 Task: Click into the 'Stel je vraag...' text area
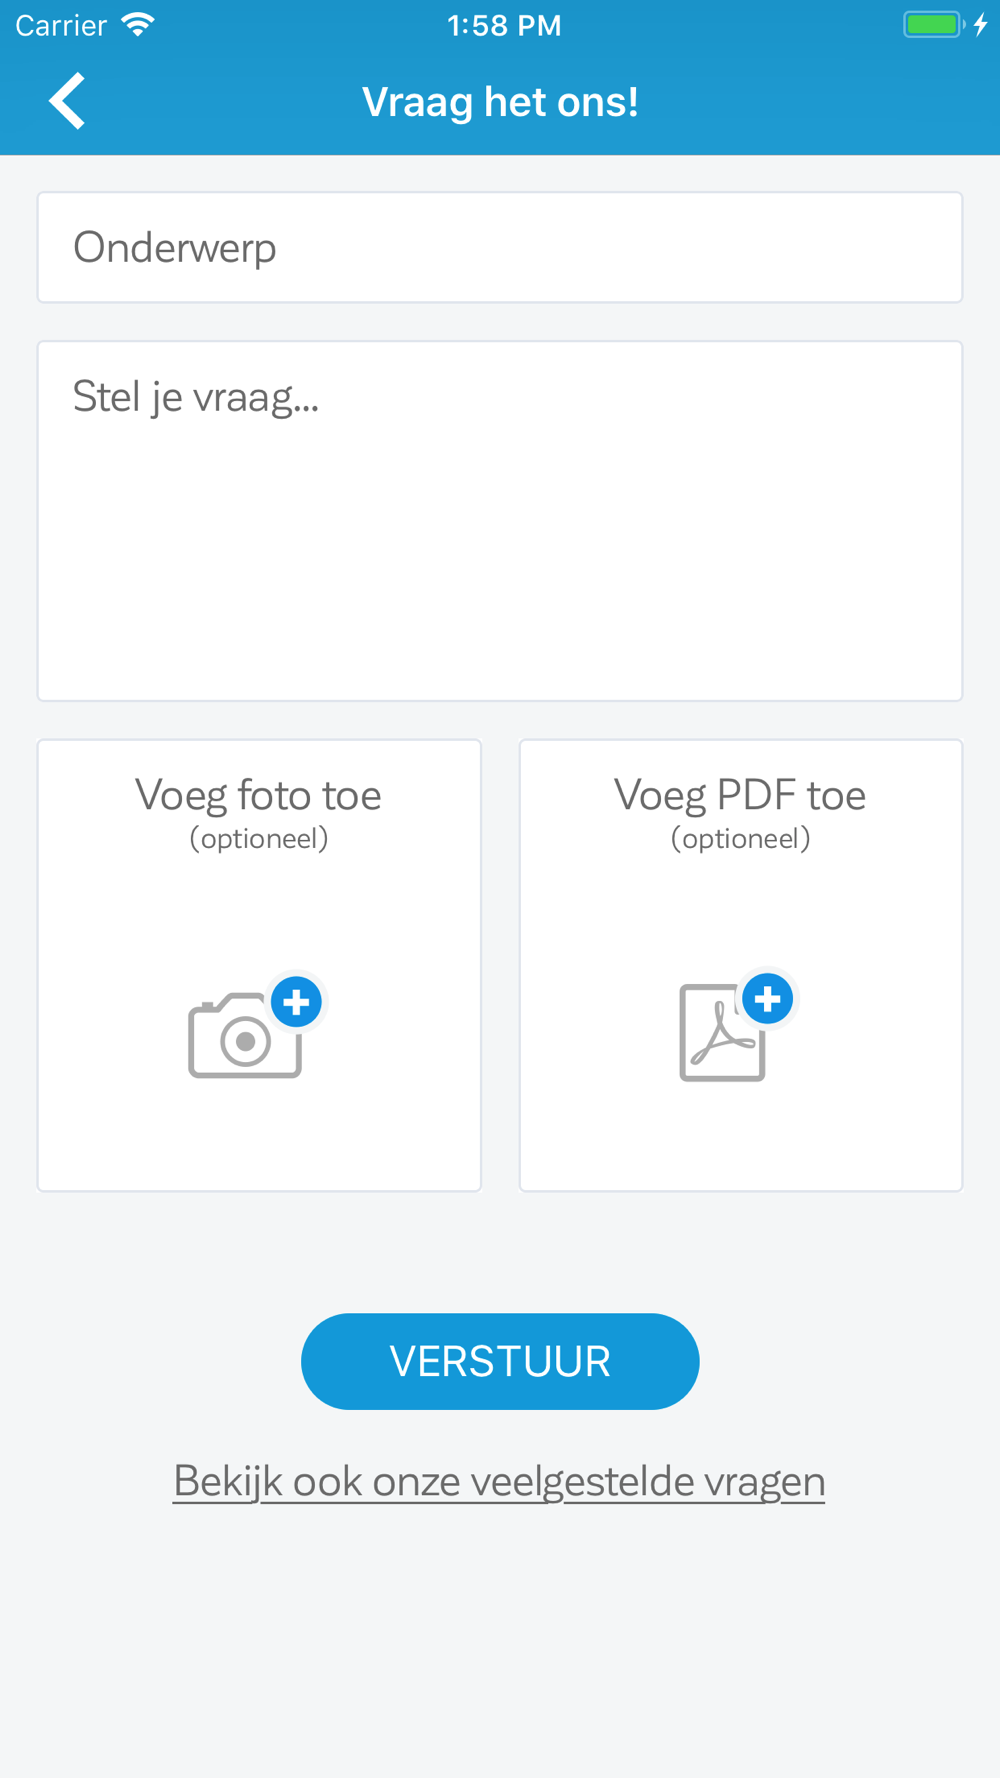[500, 520]
